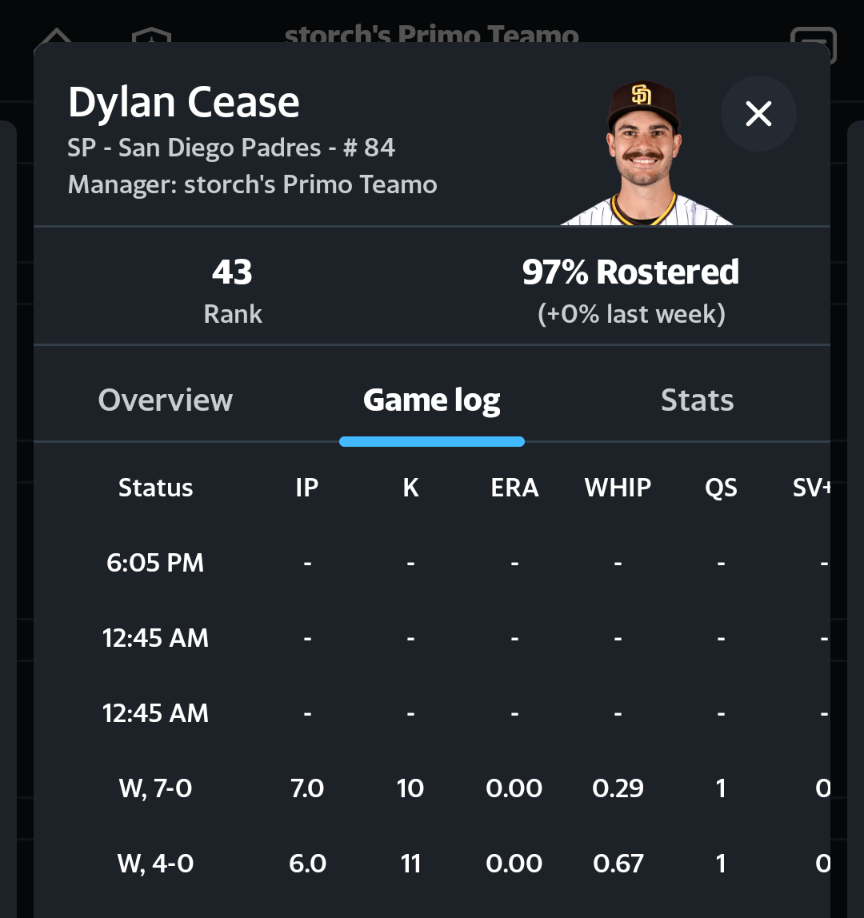Select the K column header

(410, 488)
